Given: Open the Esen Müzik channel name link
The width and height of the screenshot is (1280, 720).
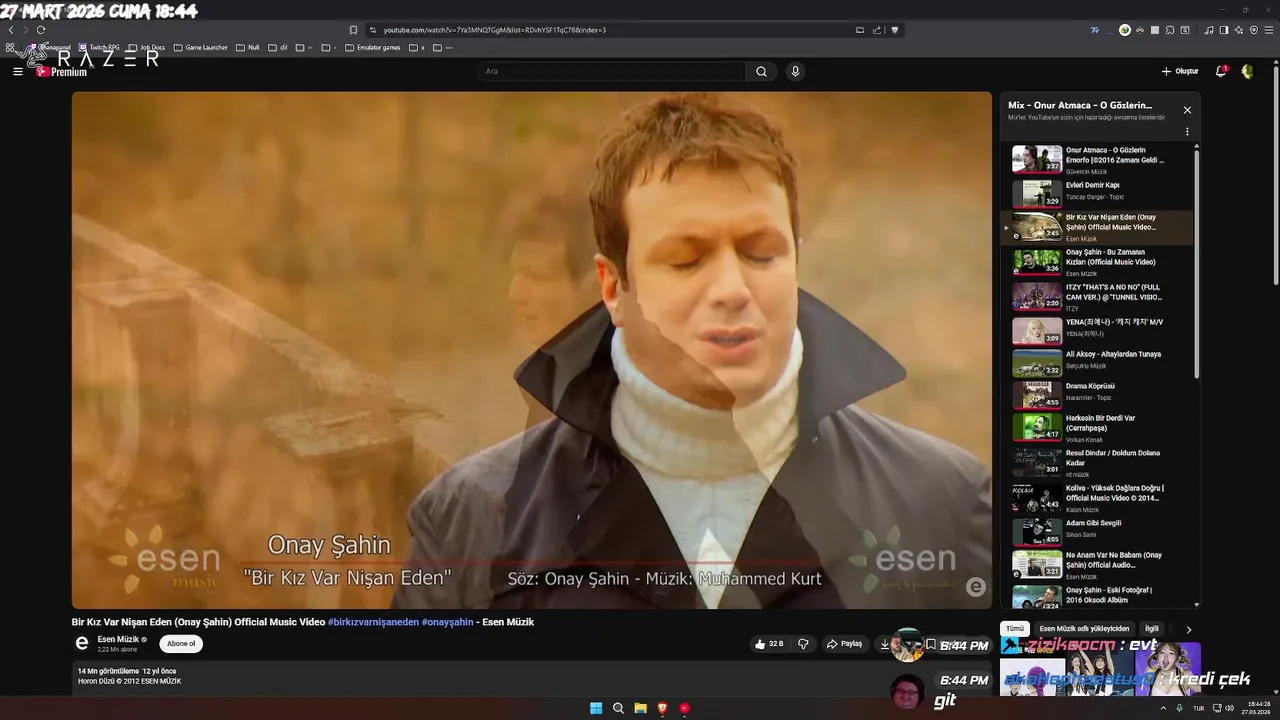Looking at the screenshot, I should [118, 639].
